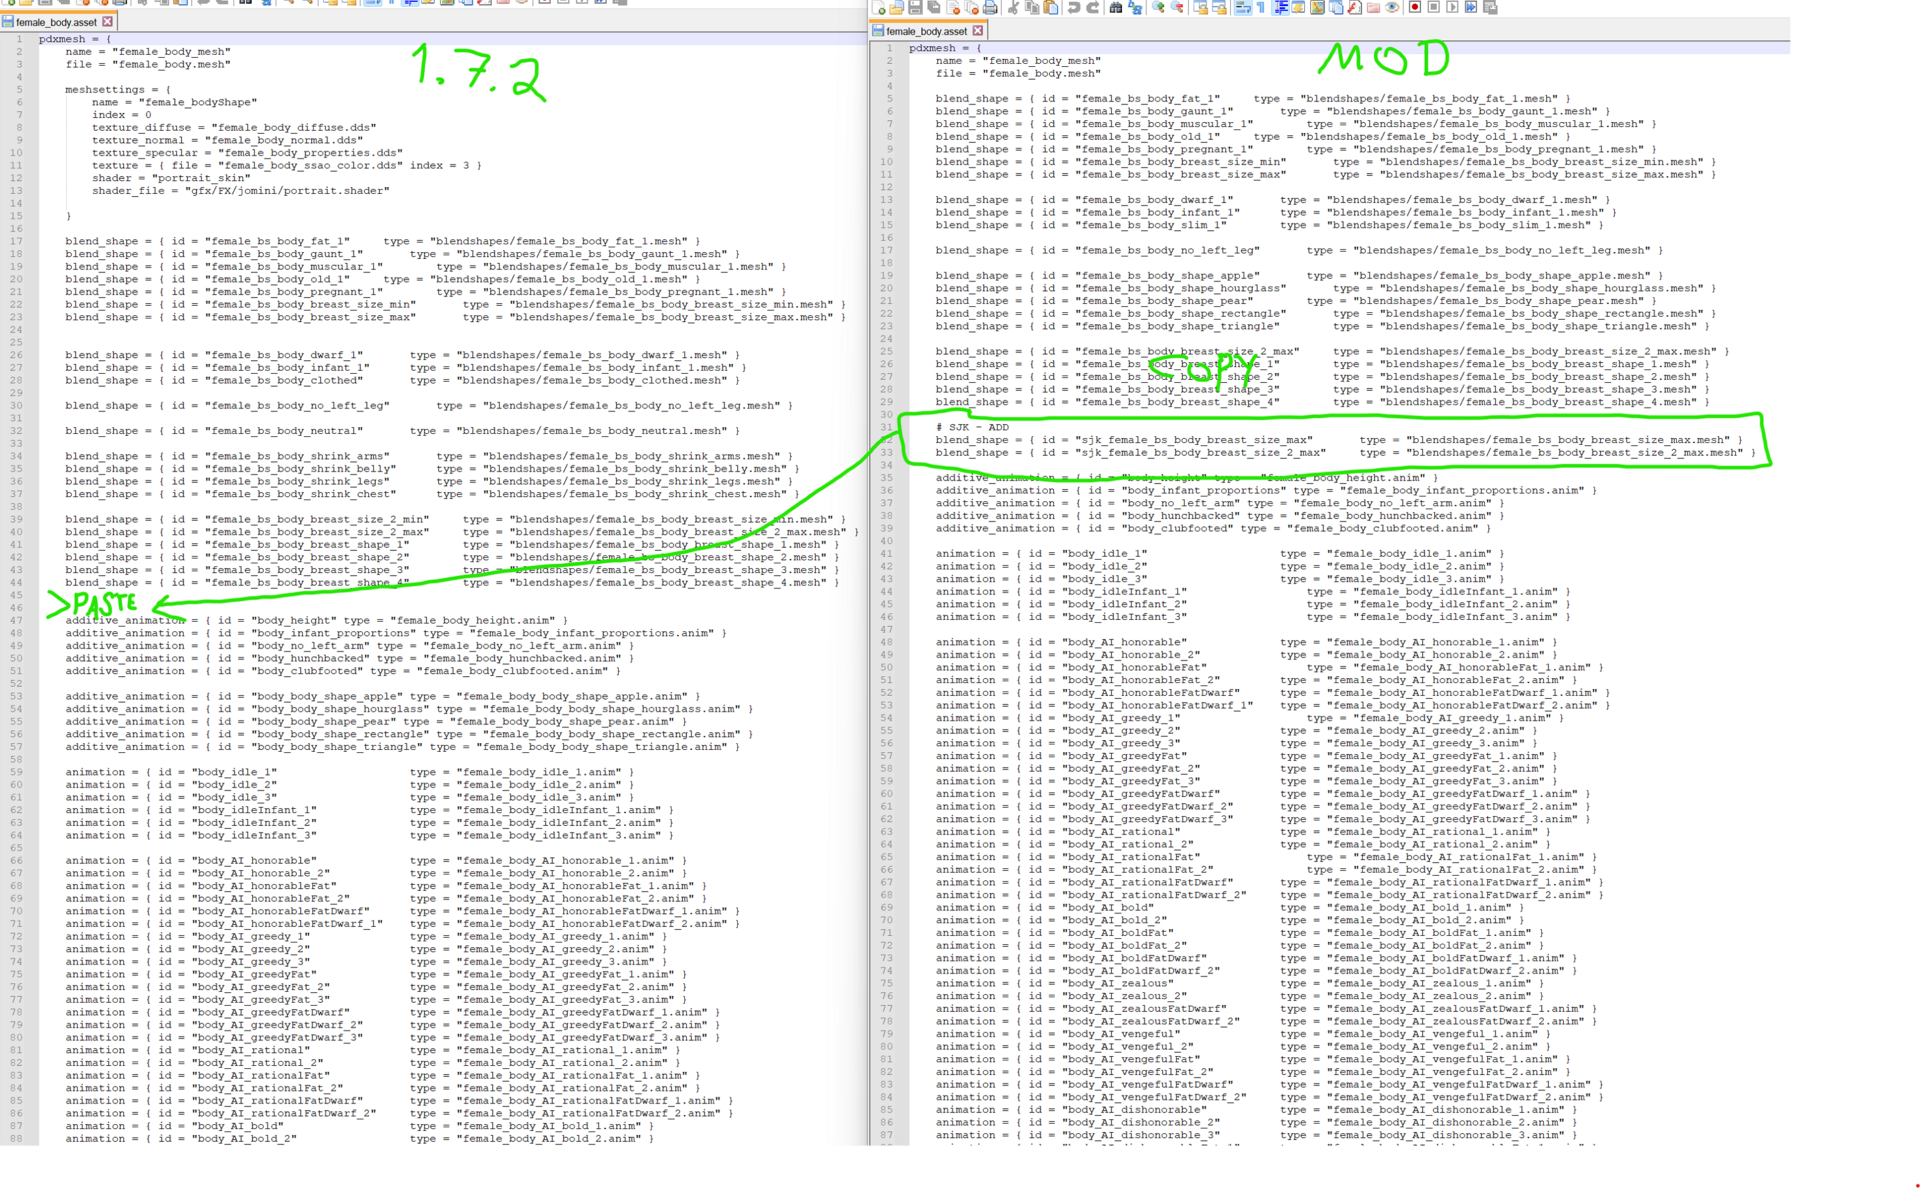This screenshot has height=1188, width=1920.
Task: Toggle Document Map panel in MOD toolbar
Action: pos(1317,7)
